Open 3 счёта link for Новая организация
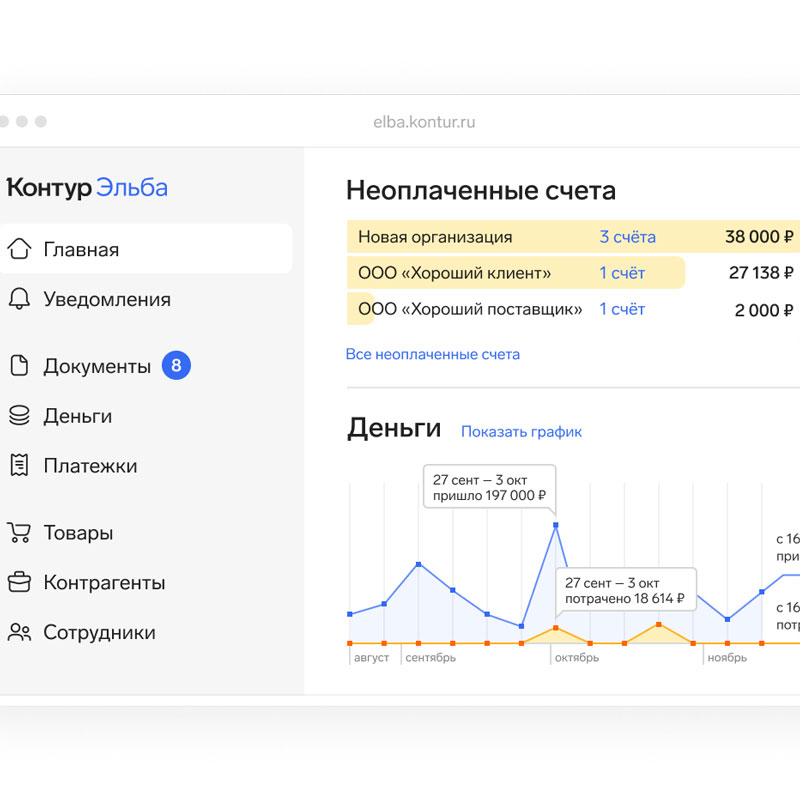Image resolution: width=800 pixels, height=800 pixels. [x=627, y=237]
